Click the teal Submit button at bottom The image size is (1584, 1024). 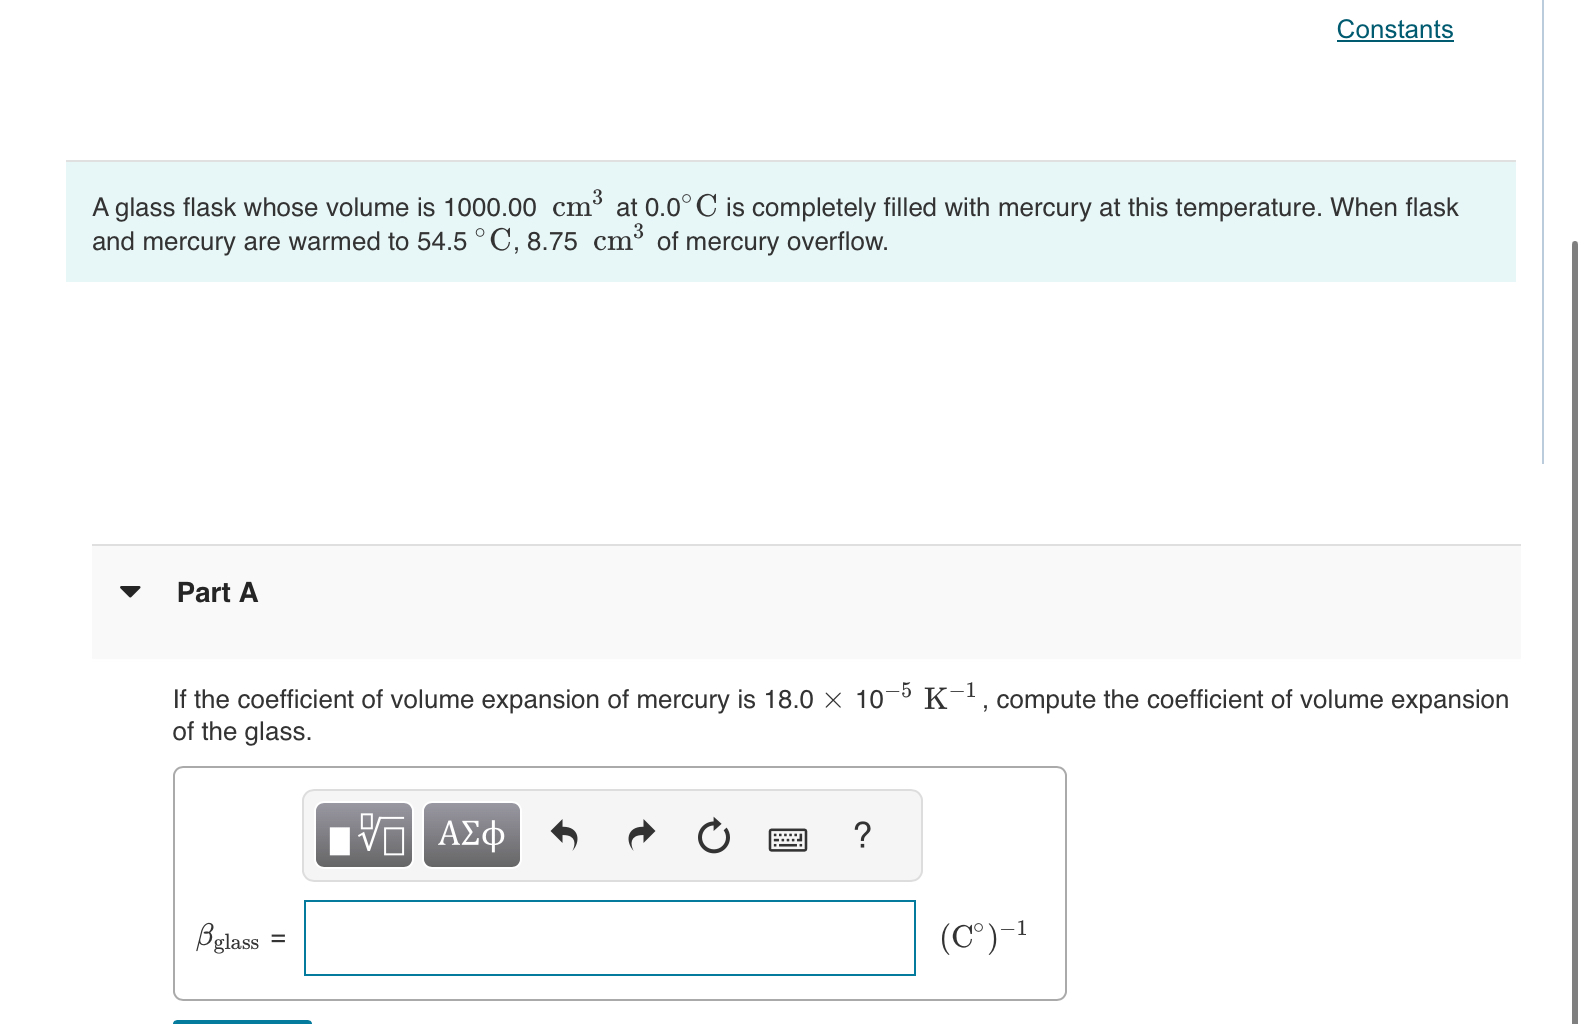click(x=243, y=1021)
